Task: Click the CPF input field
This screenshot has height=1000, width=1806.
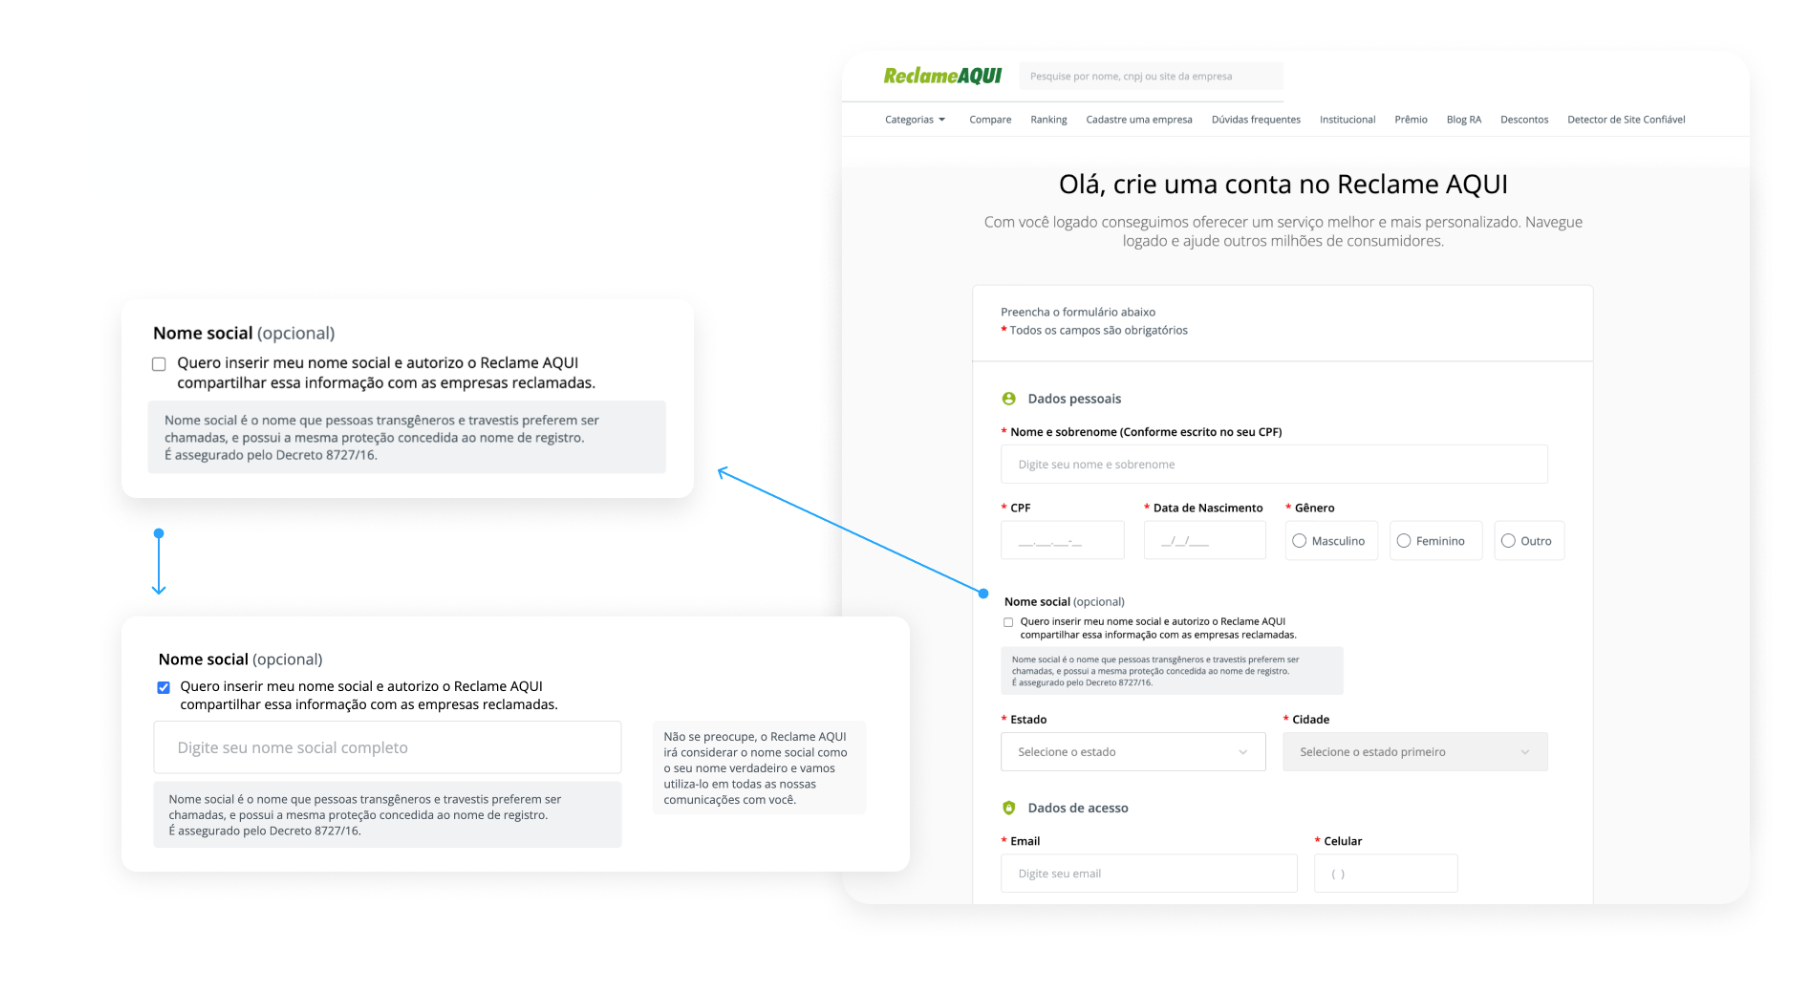Action: point(1062,540)
